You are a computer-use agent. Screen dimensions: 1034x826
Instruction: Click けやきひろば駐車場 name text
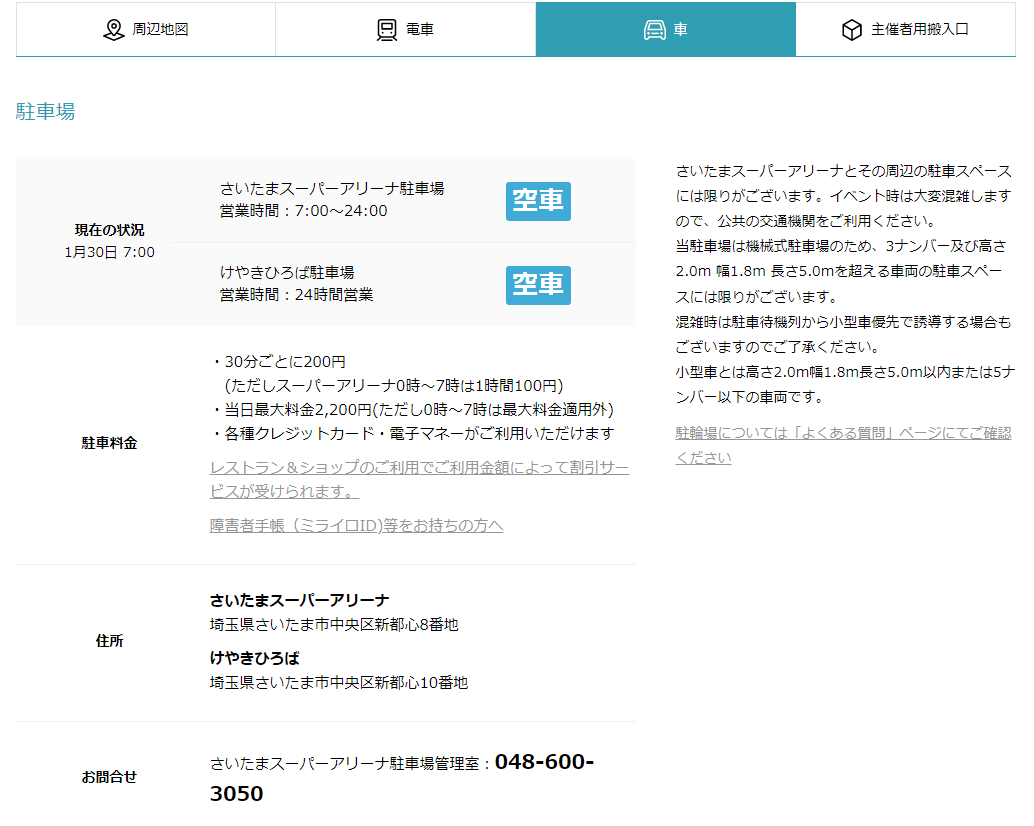click(x=287, y=272)
